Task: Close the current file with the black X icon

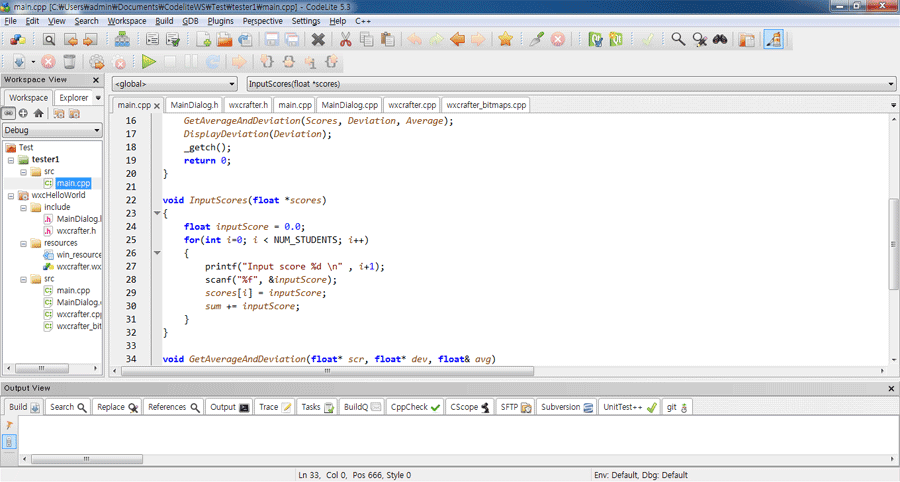Action: coord(318,39)
